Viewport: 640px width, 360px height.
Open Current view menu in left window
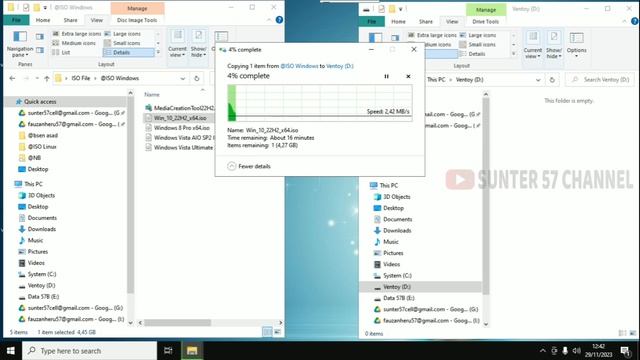pyautogui.click(x=177, y=44)
